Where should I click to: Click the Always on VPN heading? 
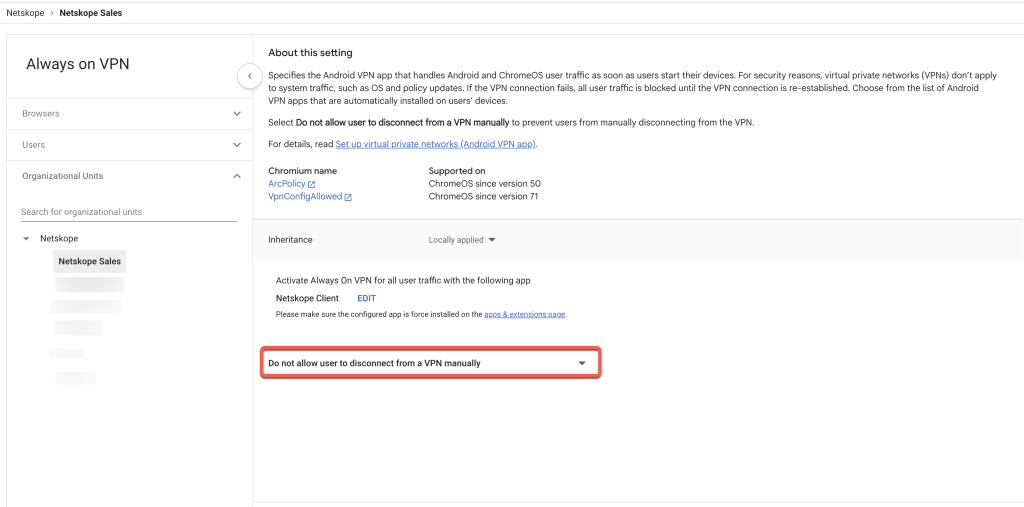[x=78, y=64]
